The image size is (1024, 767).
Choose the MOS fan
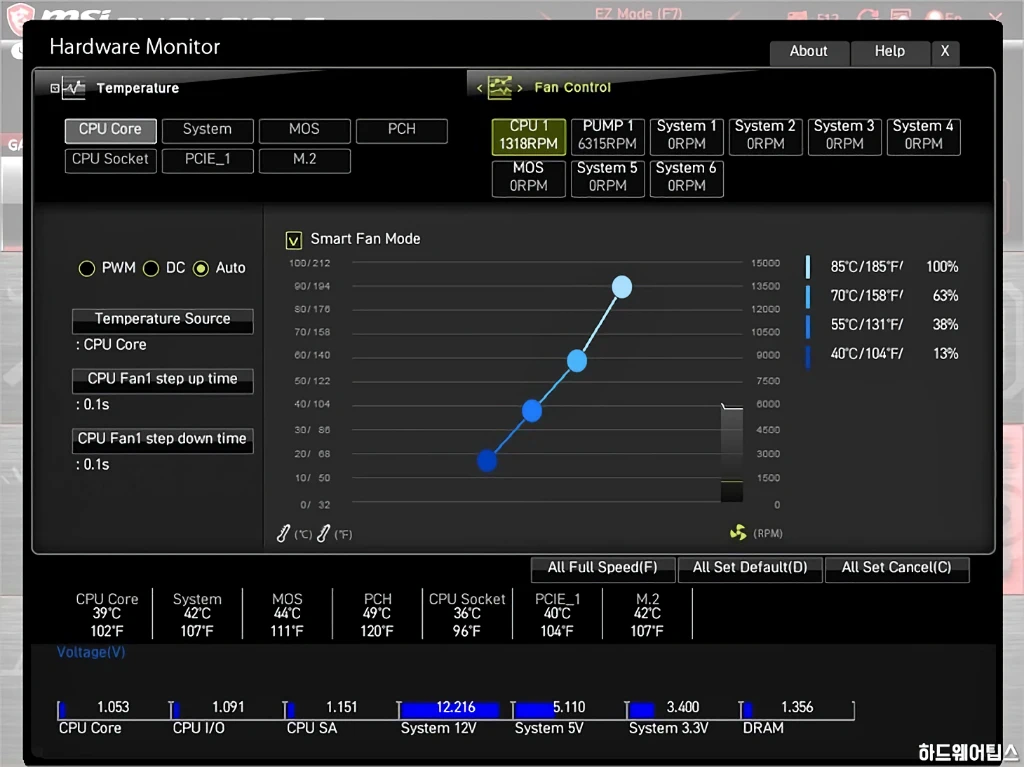pos(528,178)
